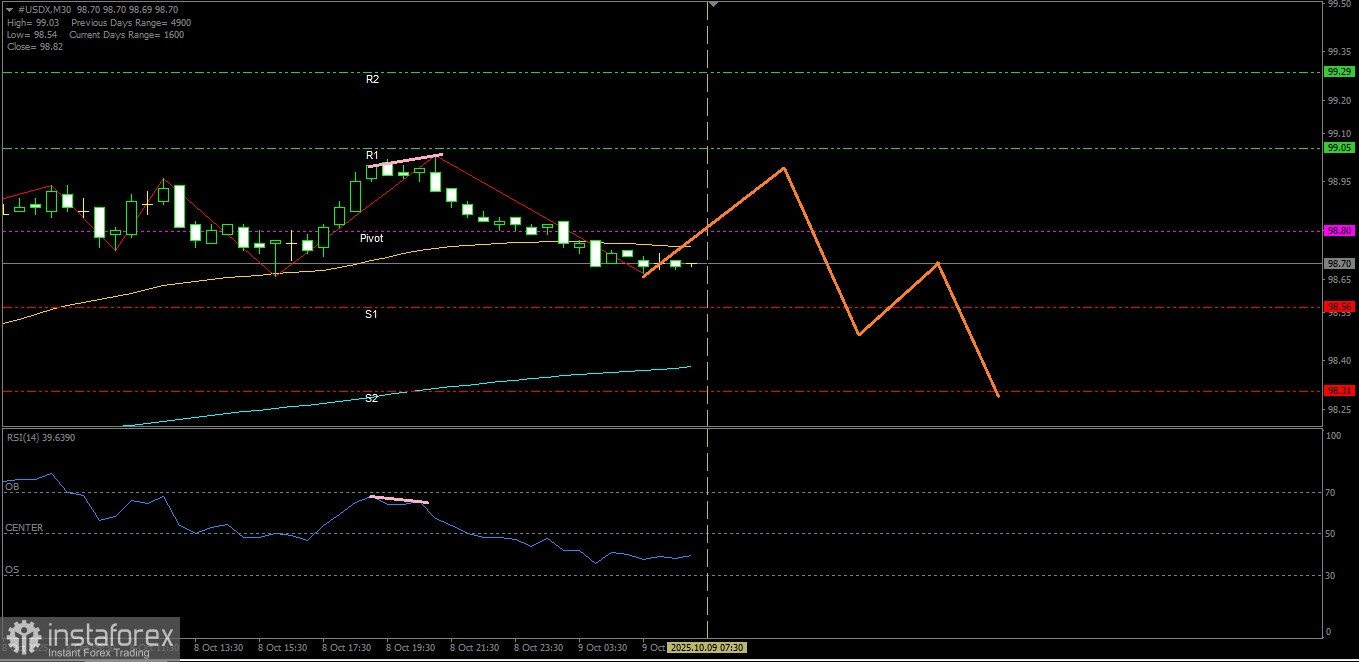Screen dimensions: 1359x662
Task: Click the CENTER level label in RSI
Action: tap(24, 528)
